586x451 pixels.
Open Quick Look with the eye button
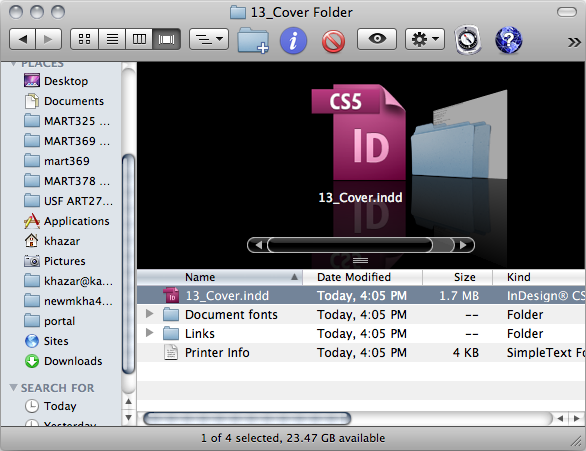coord(377,39)
